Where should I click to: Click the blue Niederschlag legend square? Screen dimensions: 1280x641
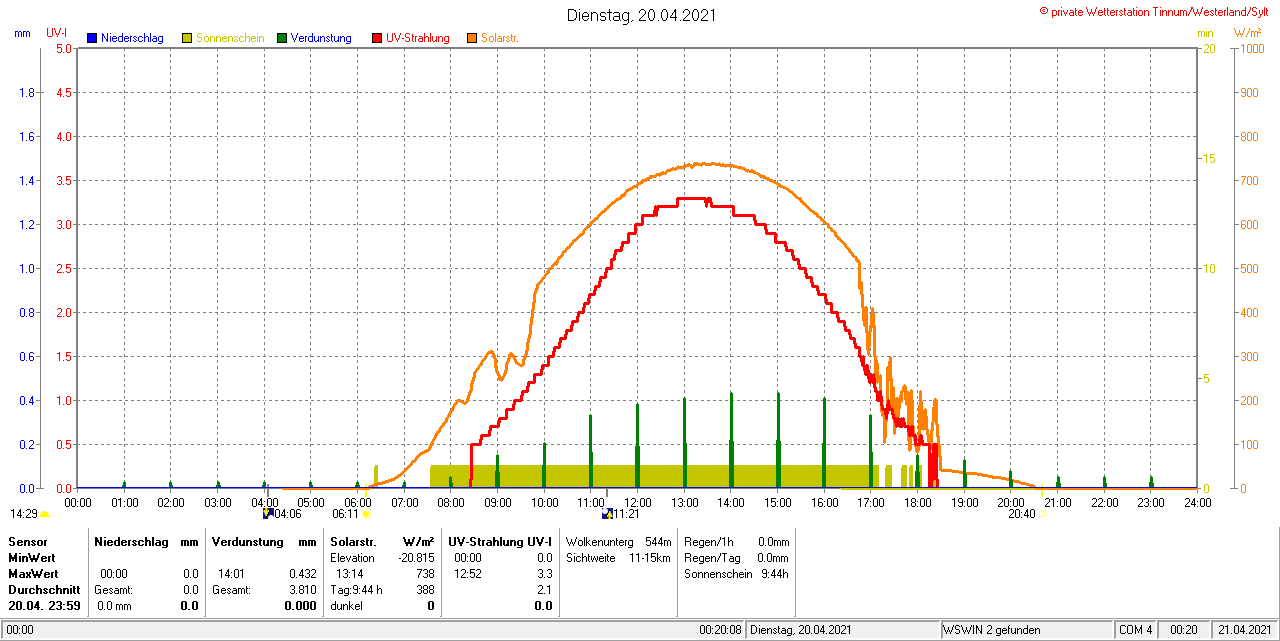point(92,38)
